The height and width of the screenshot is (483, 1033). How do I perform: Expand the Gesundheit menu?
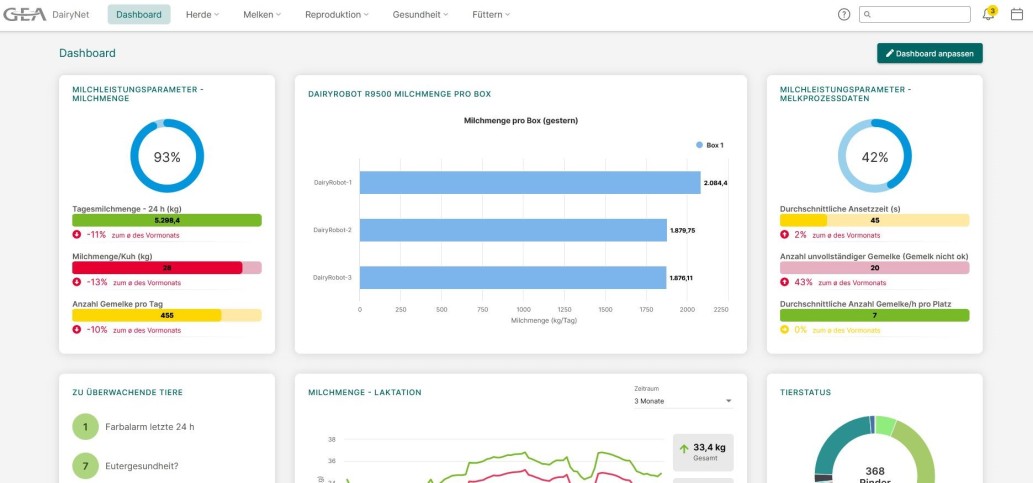pyautogui.click(x=420, y=14)
